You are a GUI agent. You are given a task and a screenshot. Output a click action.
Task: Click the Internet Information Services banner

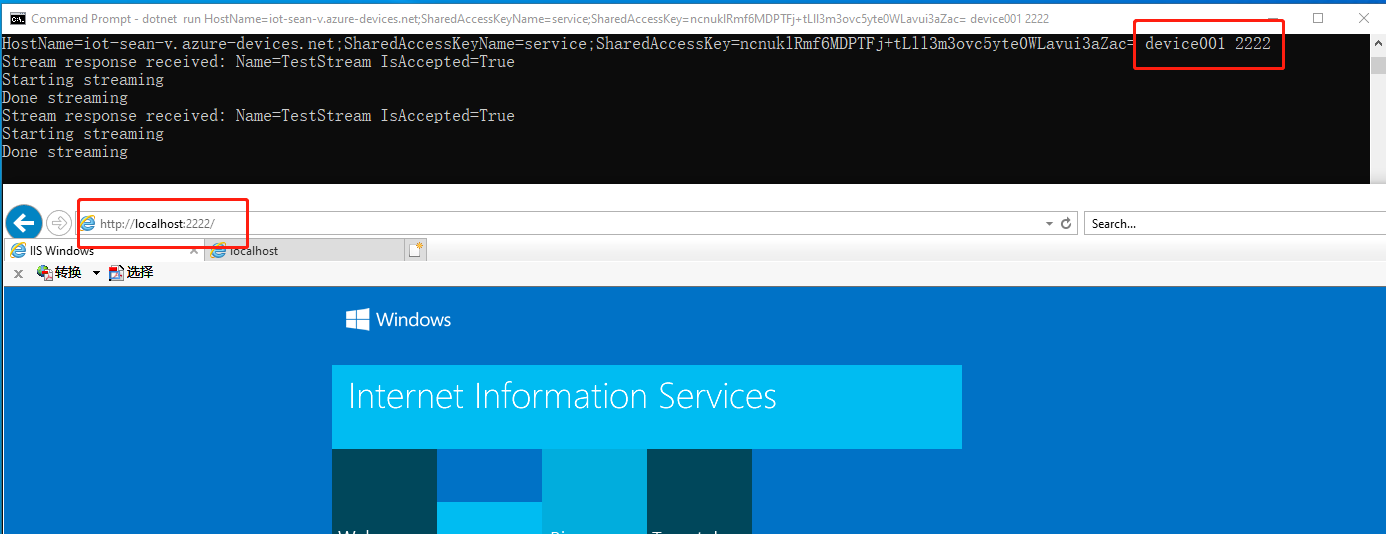(x=646, y=406)
